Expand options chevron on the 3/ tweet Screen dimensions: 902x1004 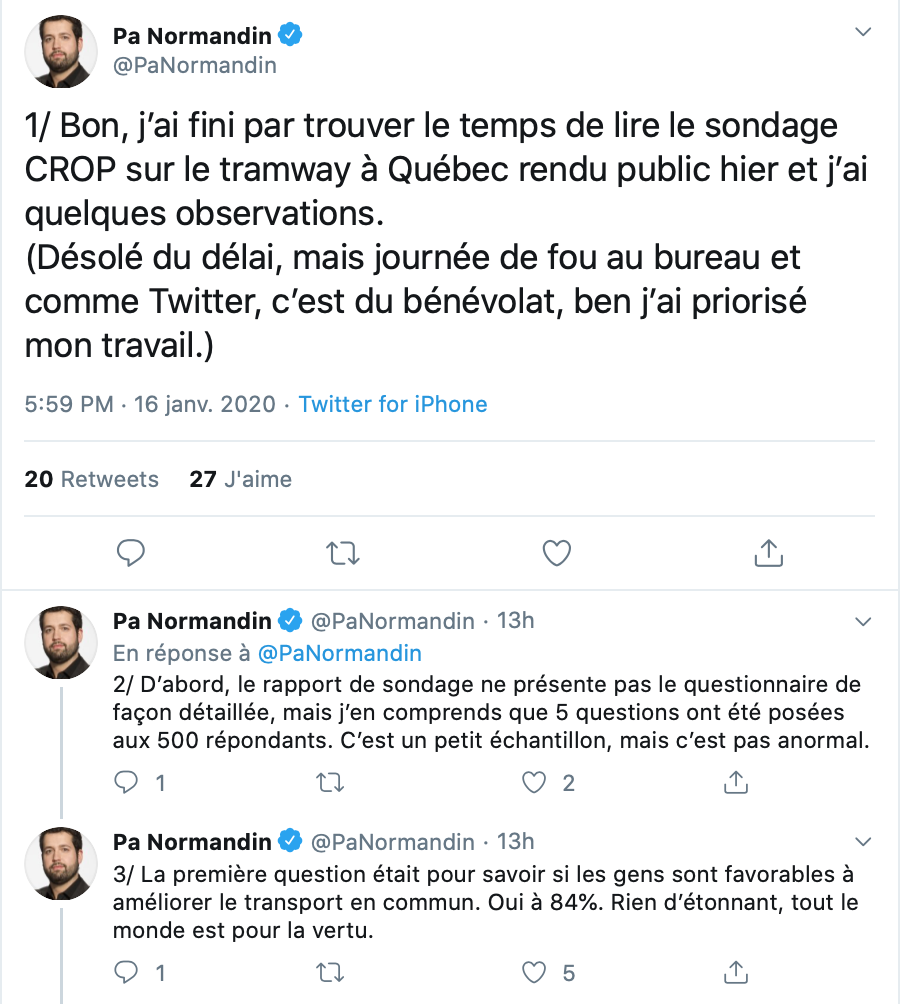863,841
